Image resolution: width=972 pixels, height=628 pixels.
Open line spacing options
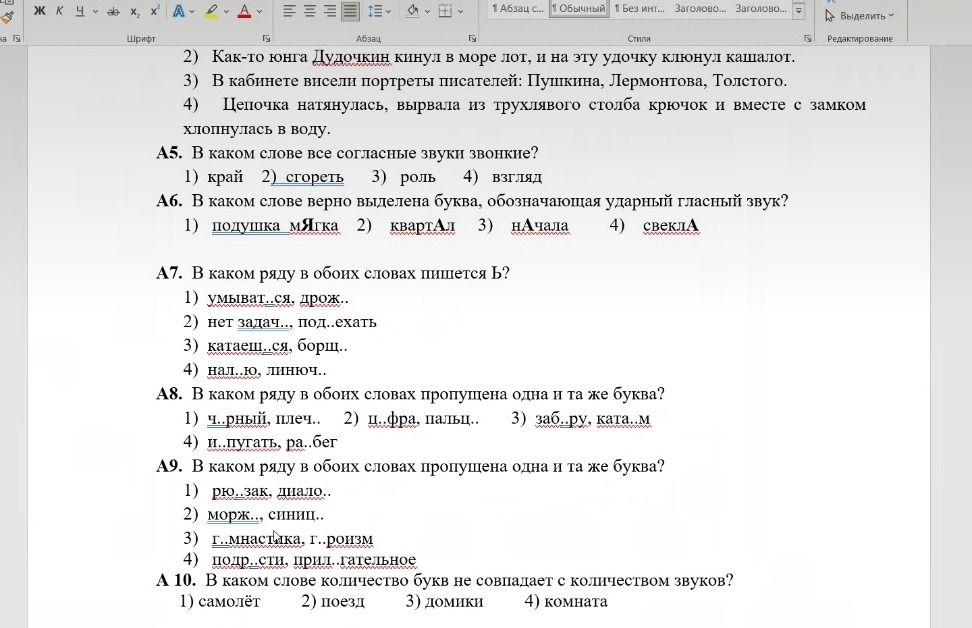pos(375,11)
